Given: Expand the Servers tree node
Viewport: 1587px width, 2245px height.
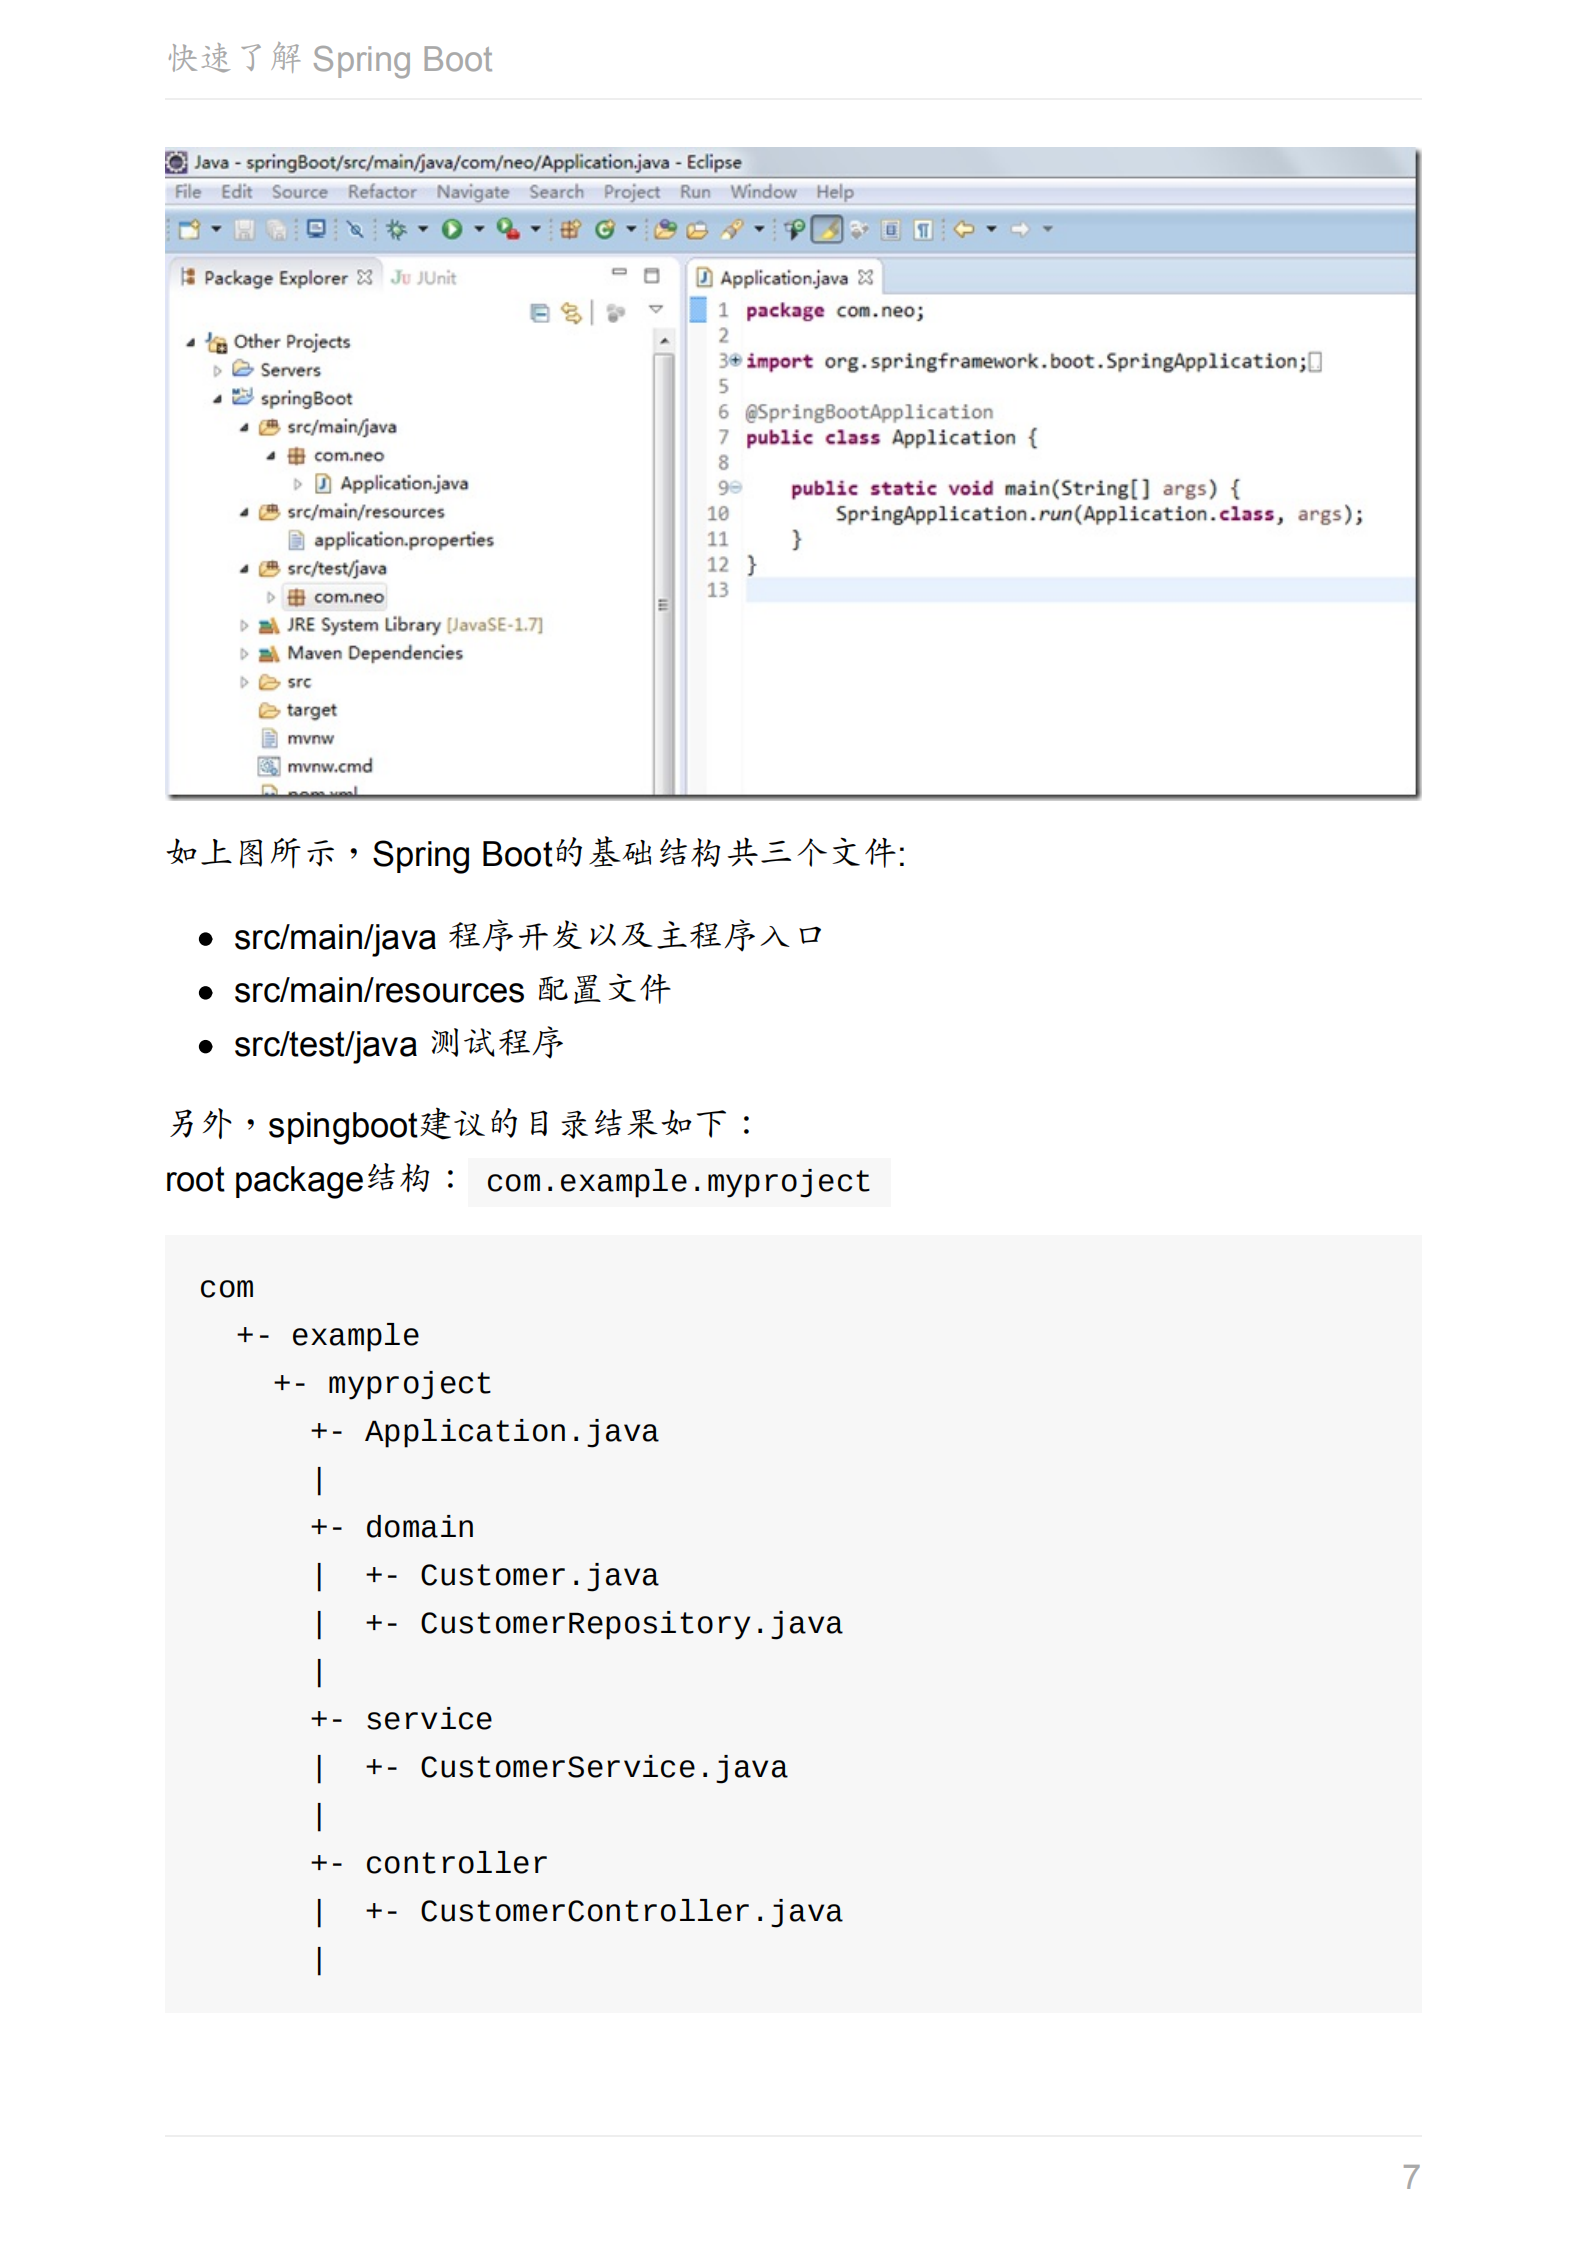Looking at the screenshot, I should point(217,371).
